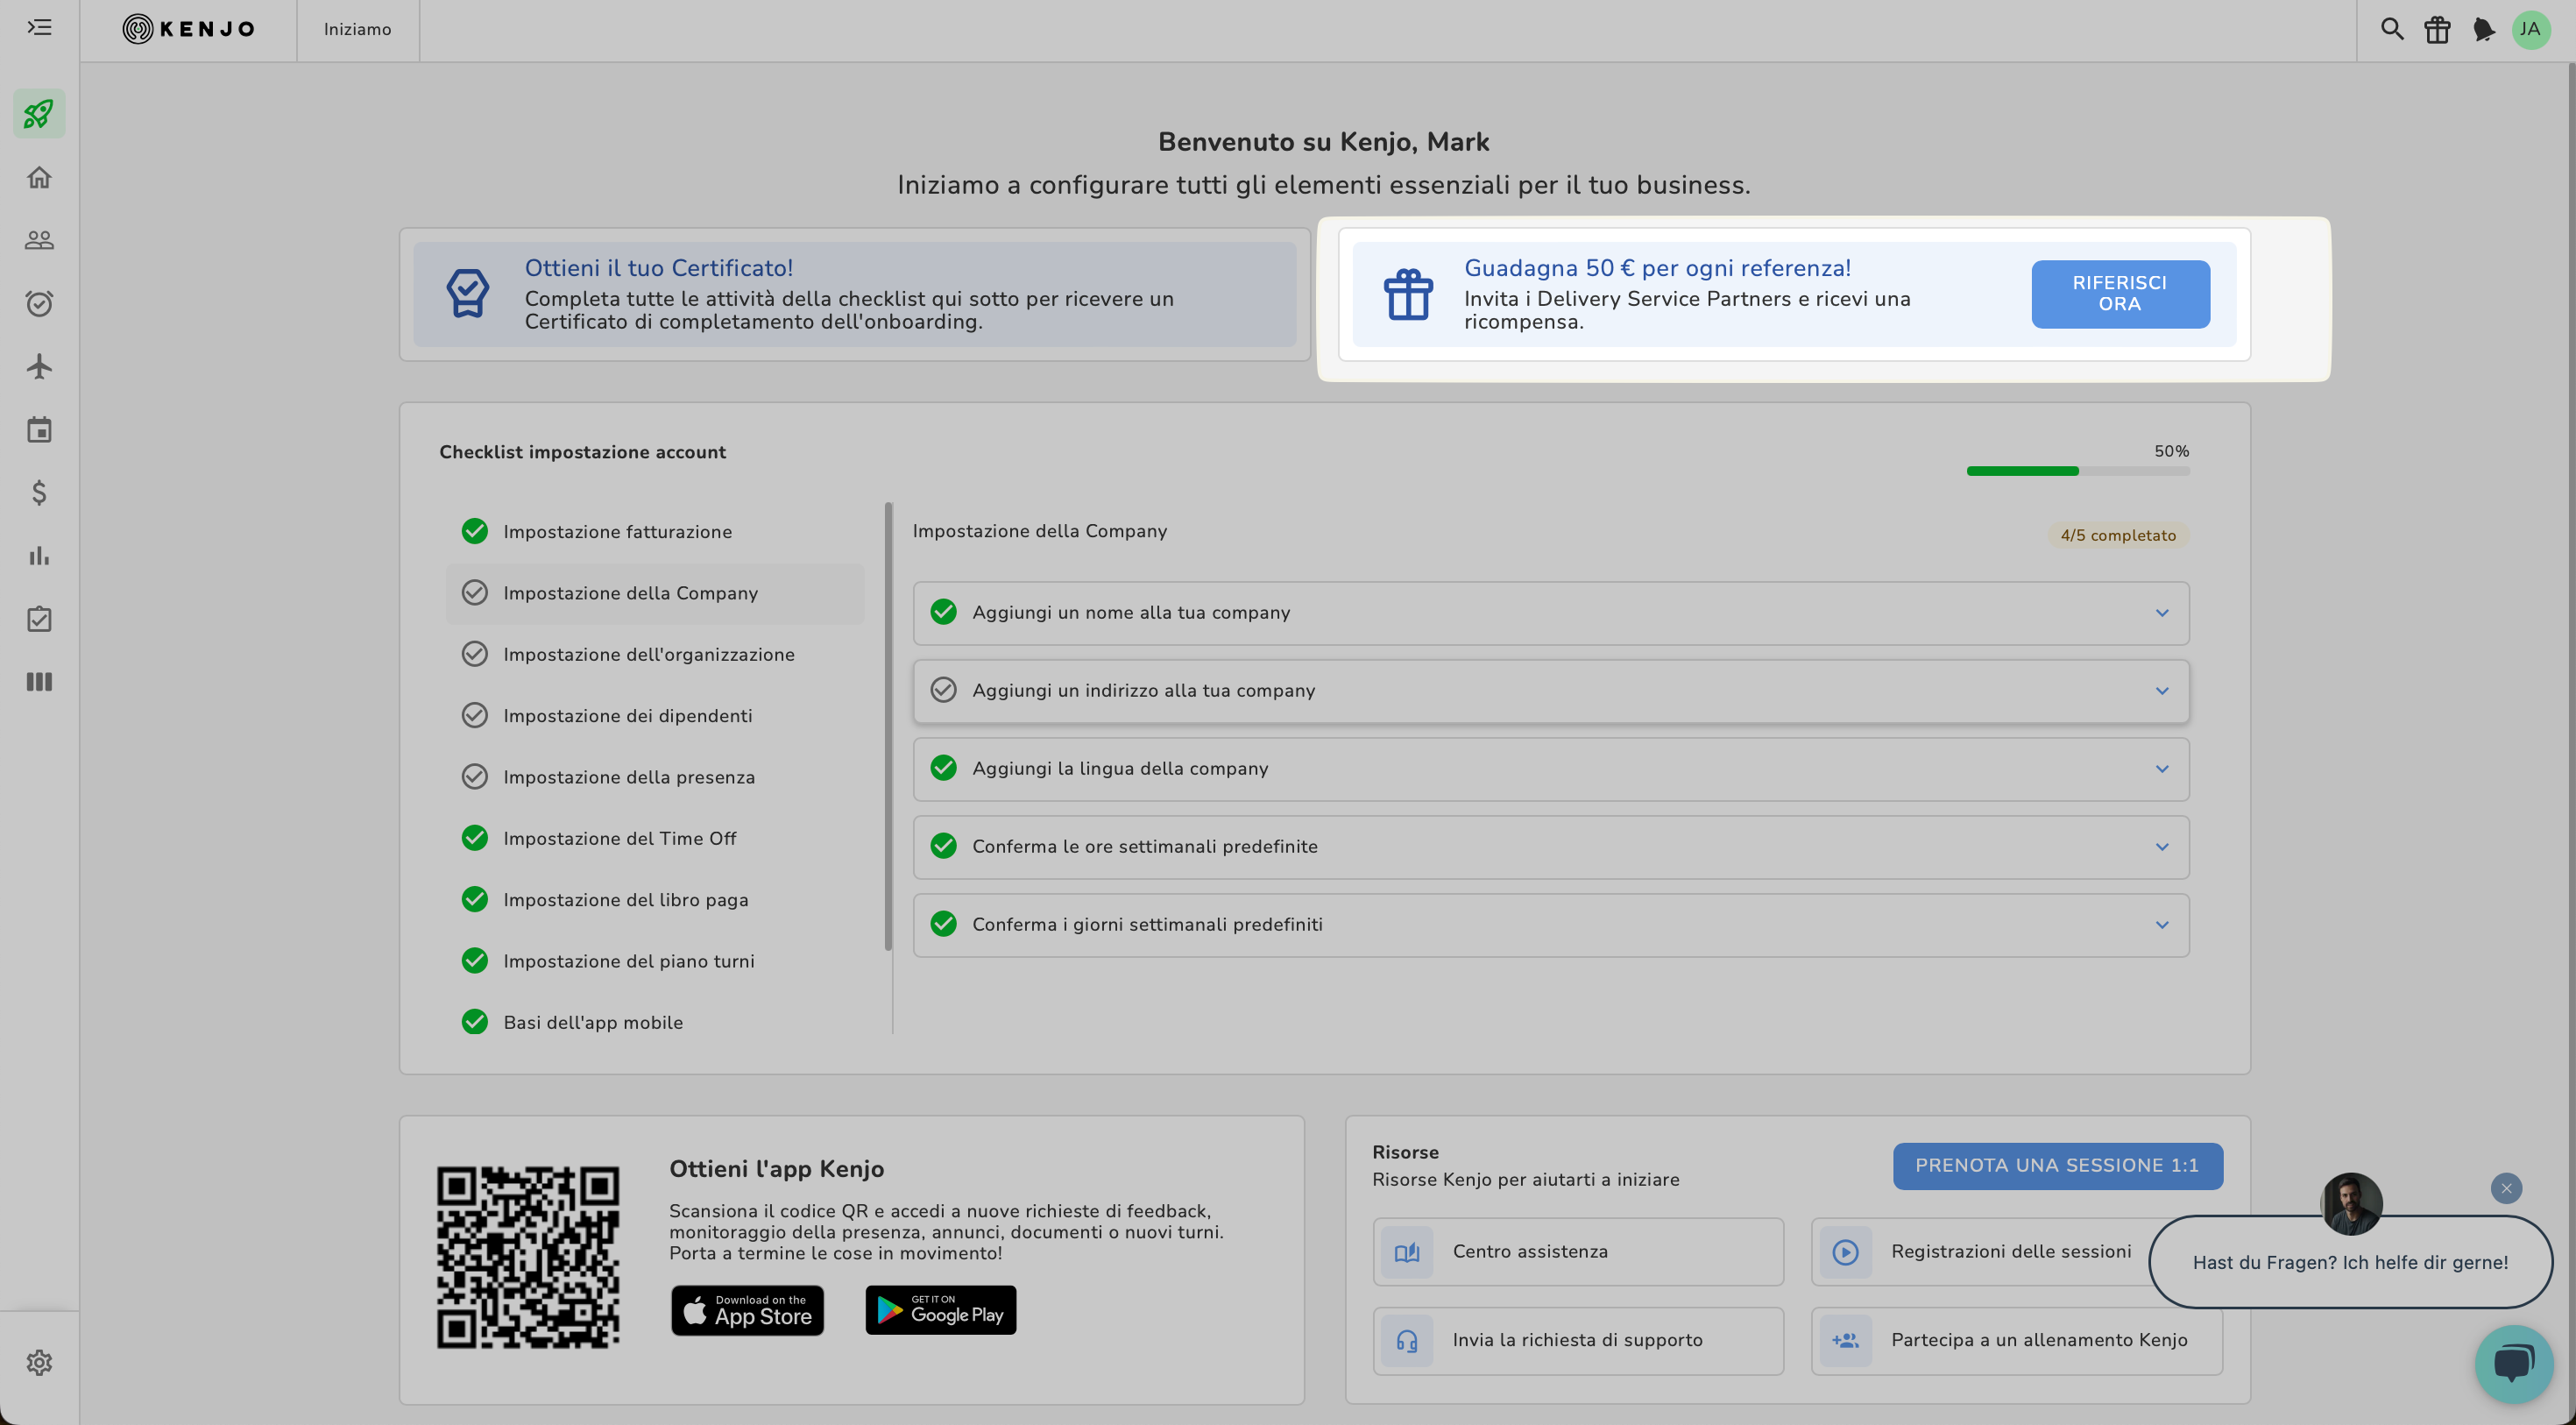Image resolution: width=2576 pixels, height=1425 pixels.
Task: Open the dollar payroll sidebar icon
Action: [39, 492]
